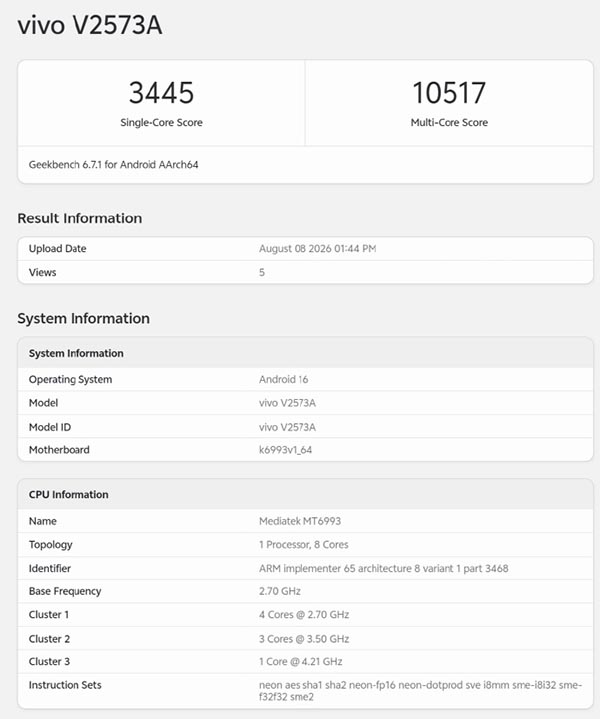
Task: Click the 'Multi-Core Score' label
Action: [449, 122]
